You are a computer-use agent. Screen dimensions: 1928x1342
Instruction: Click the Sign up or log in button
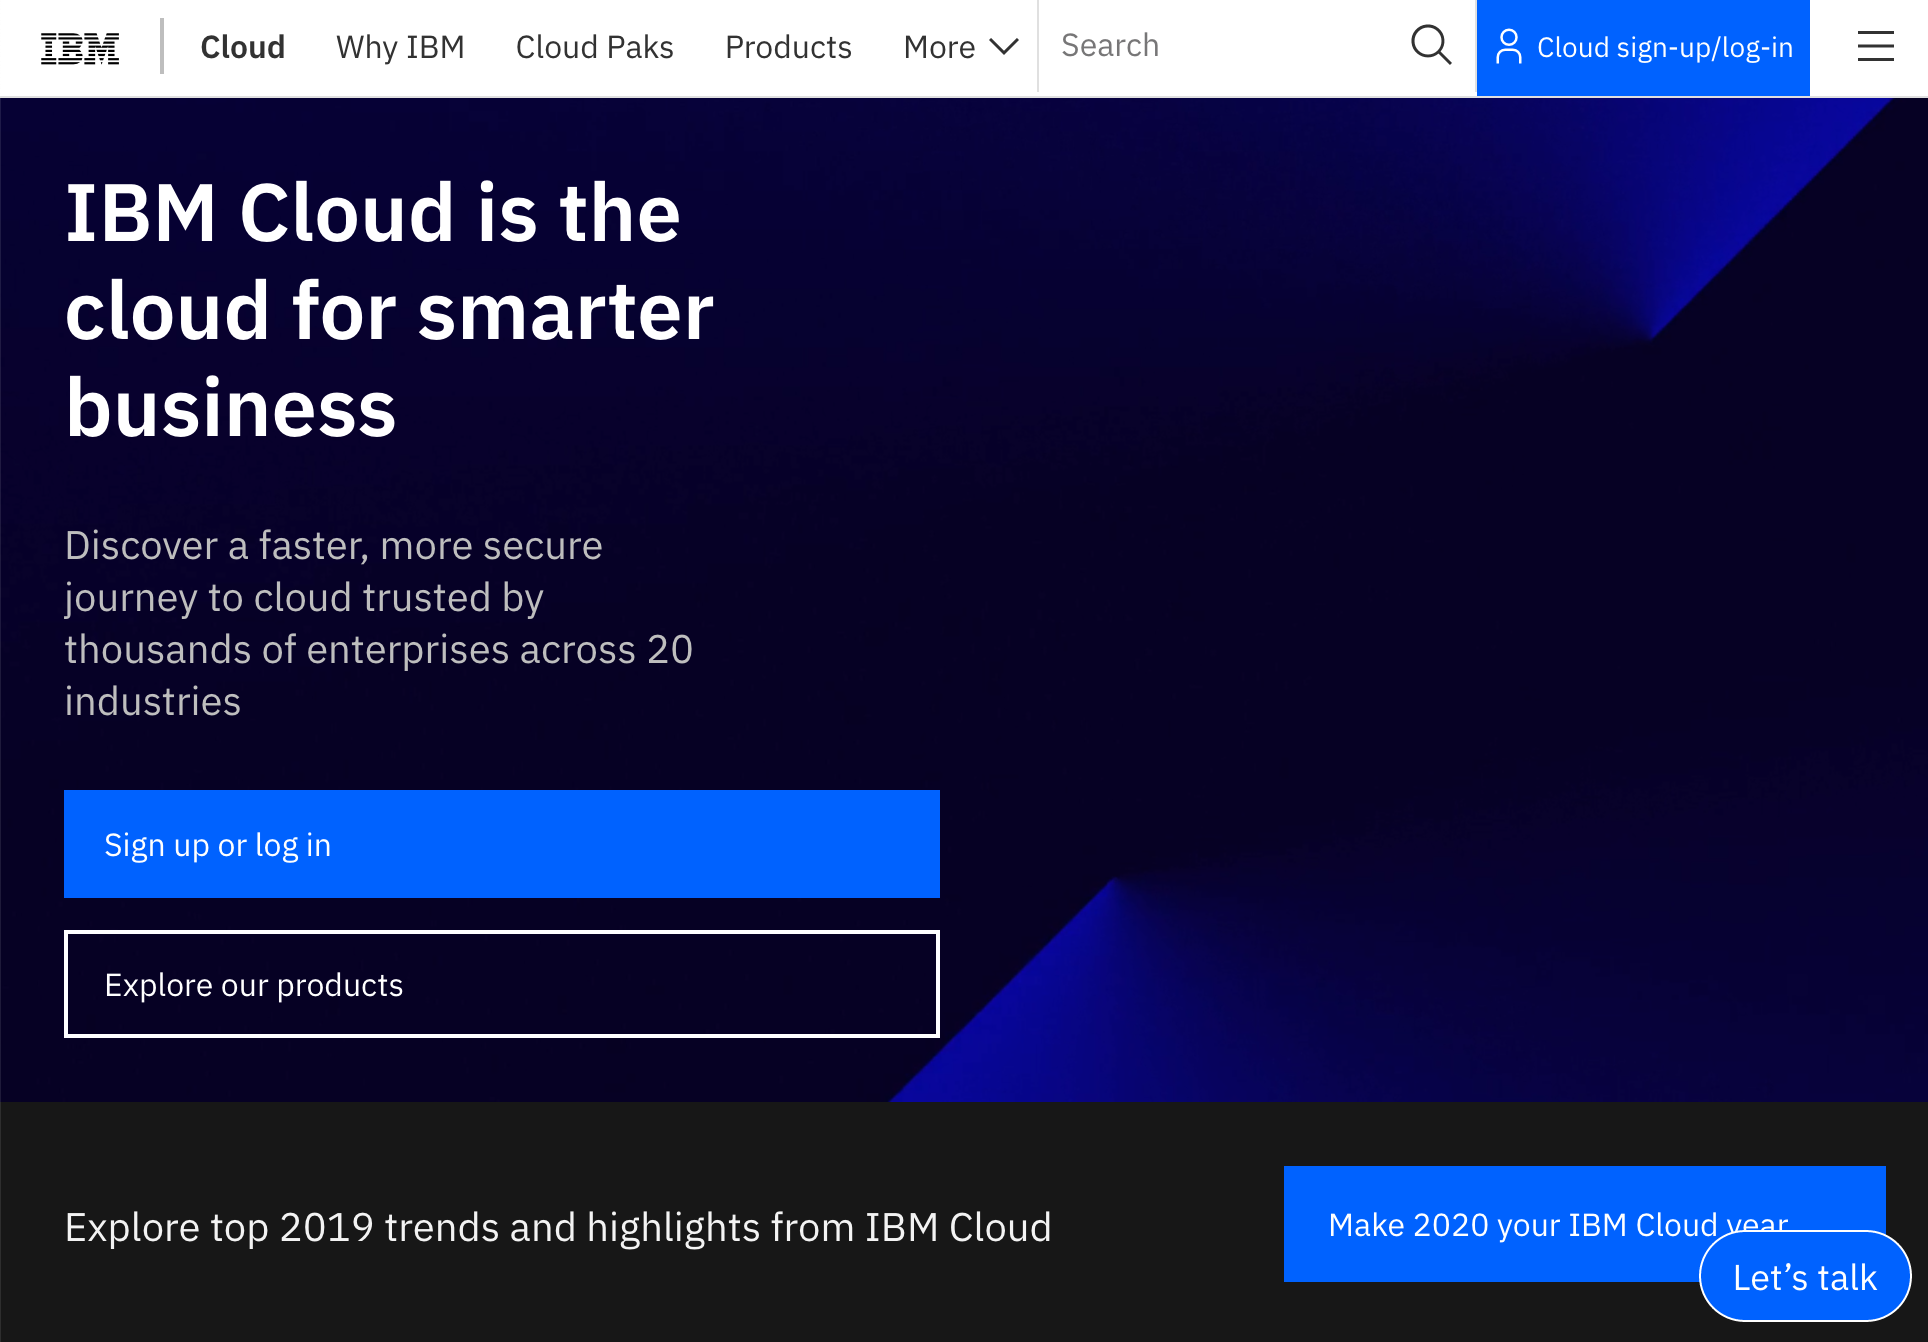point(502,844)
